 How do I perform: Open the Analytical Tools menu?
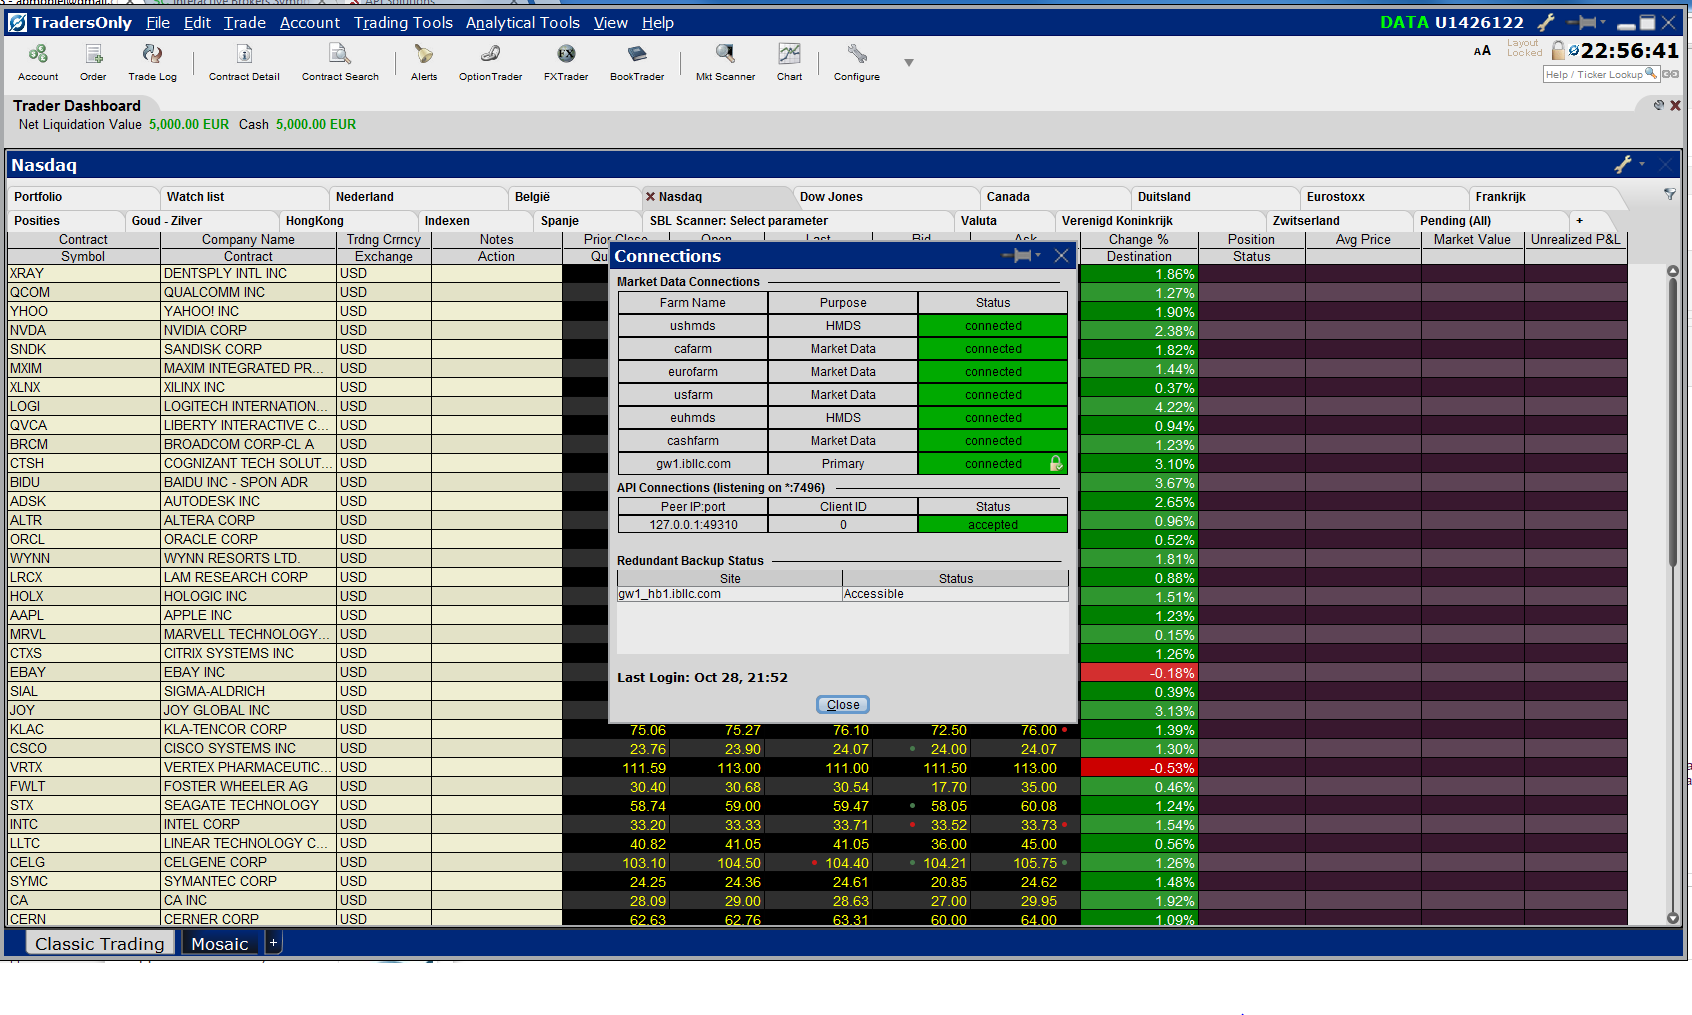[x=523, y=22]
